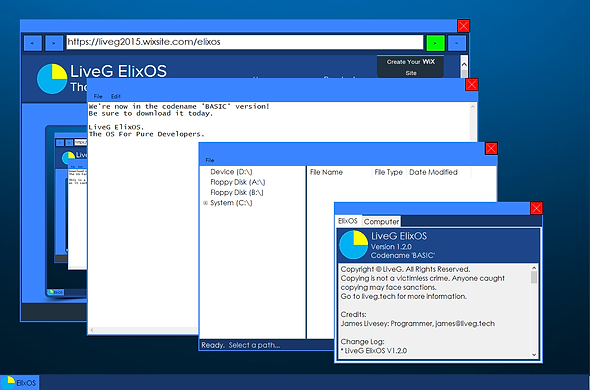Click 'Version 1.2.0' text in About window

pyautogui.click(x=391, y=247)
